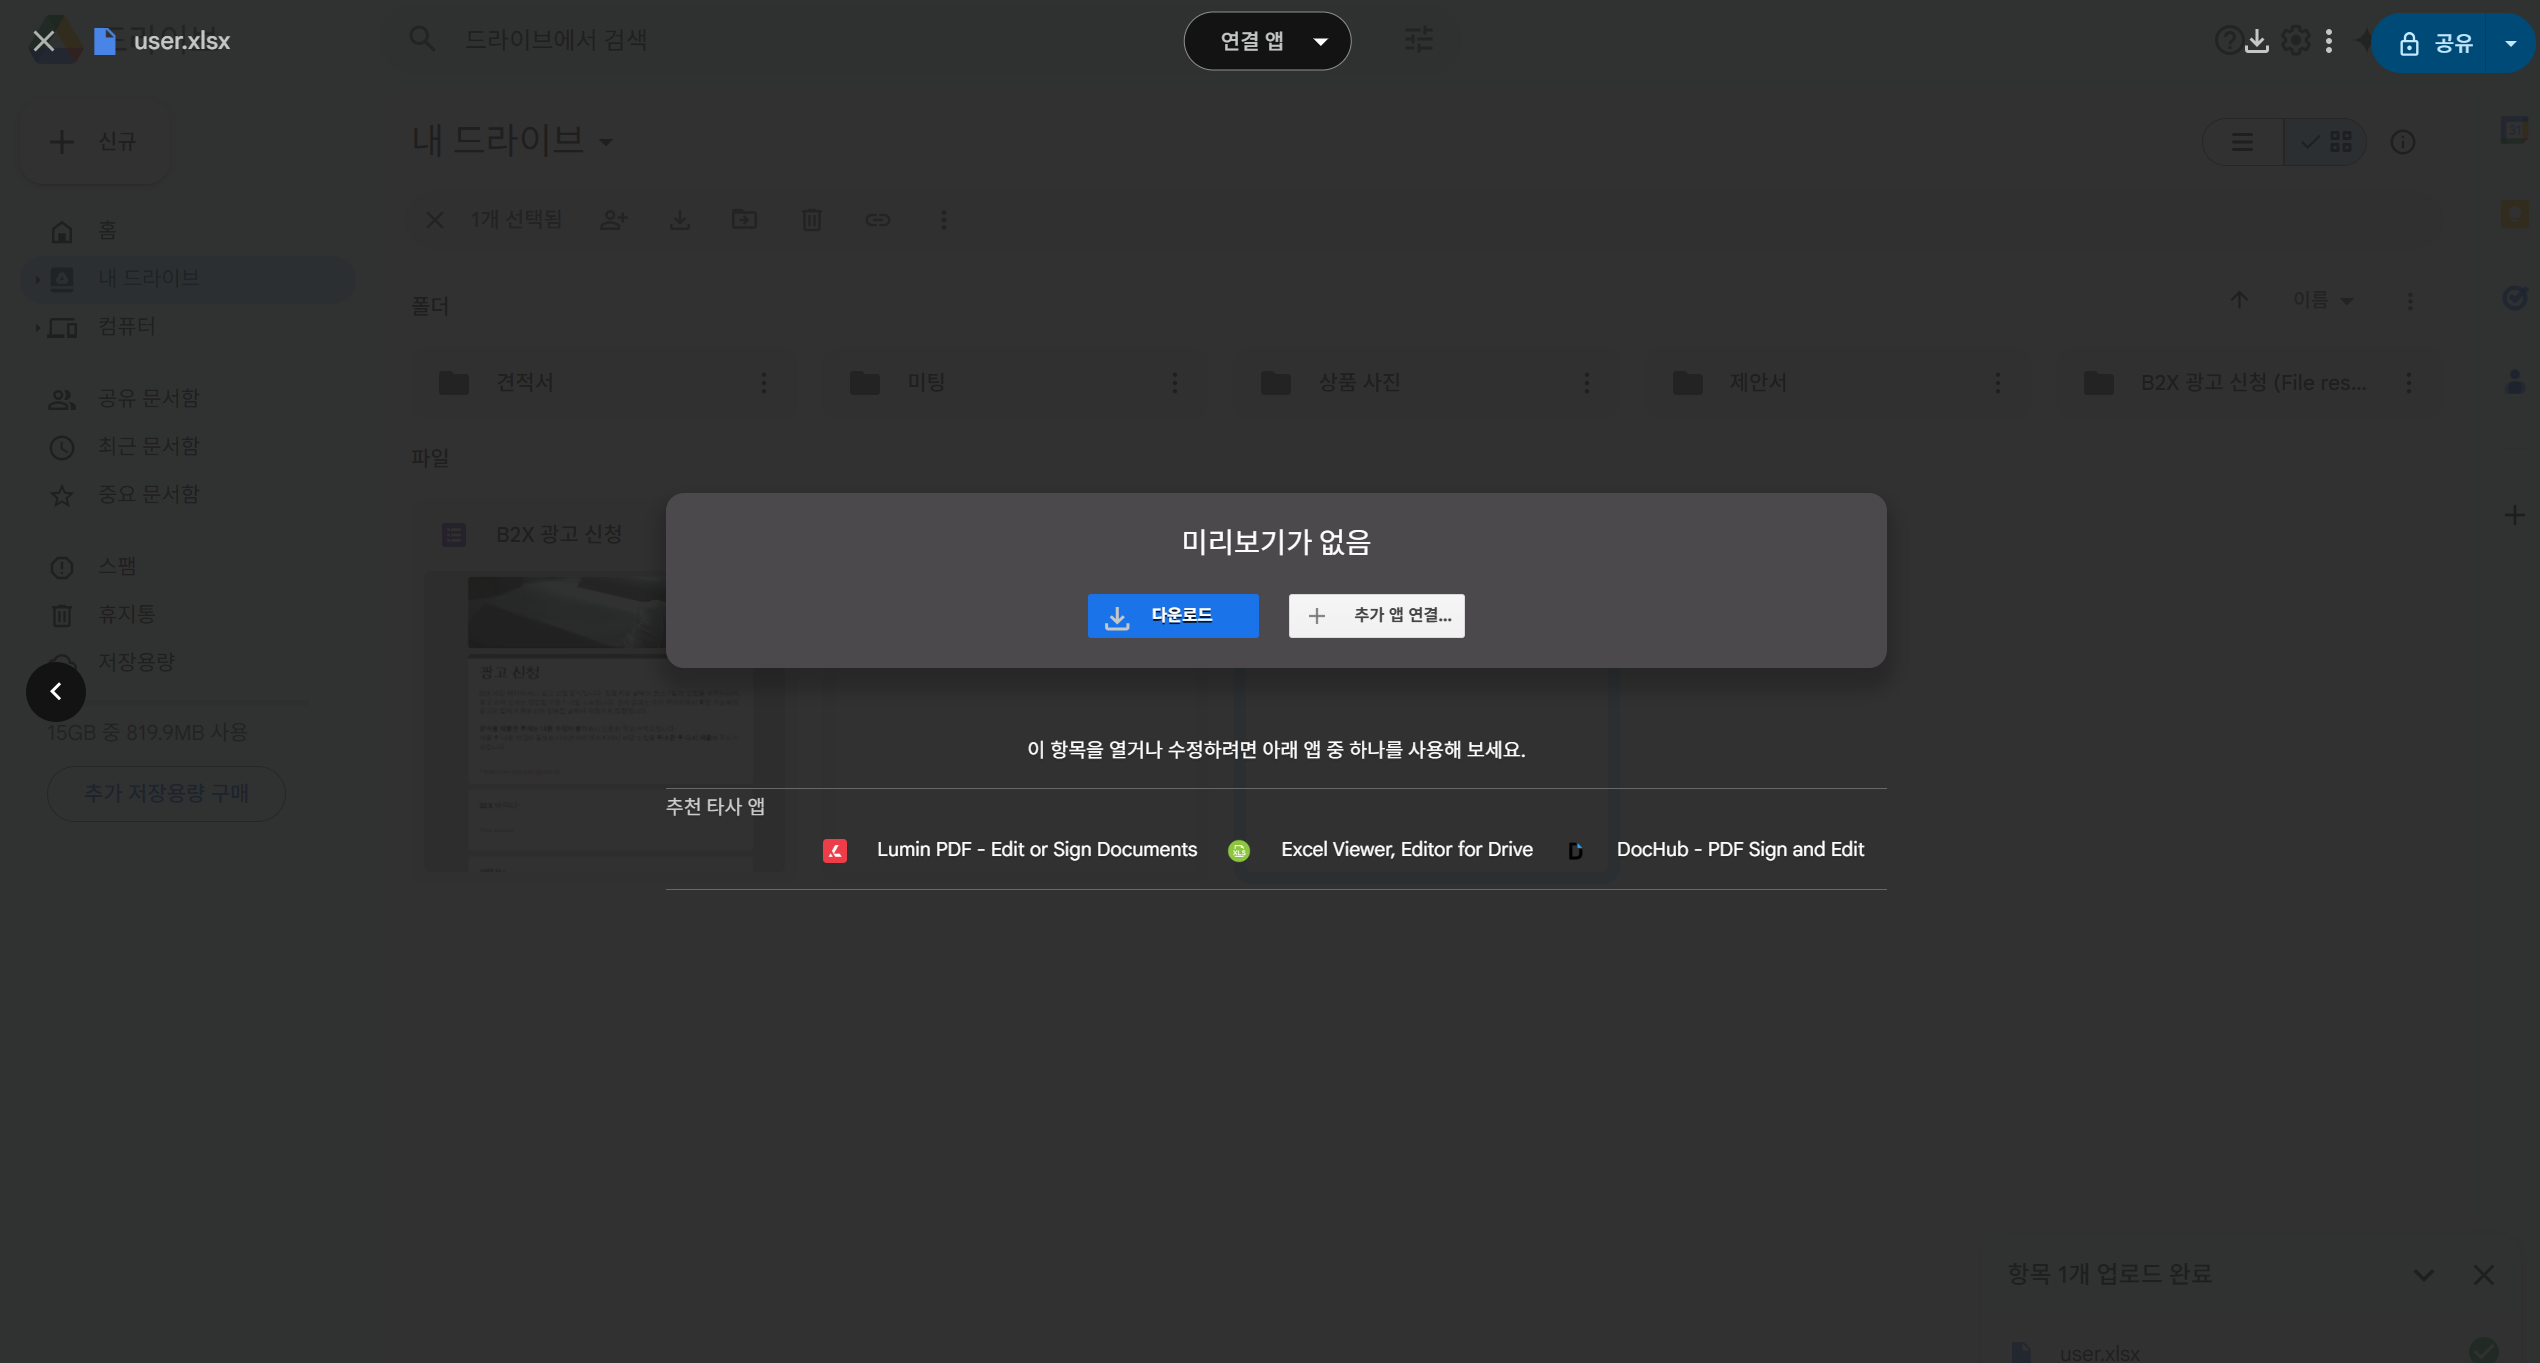Click the B2X 광고 신청 file thumbnail
Screen dimensions: 2540x1363
pyautogui.click(x=604, y=722)
